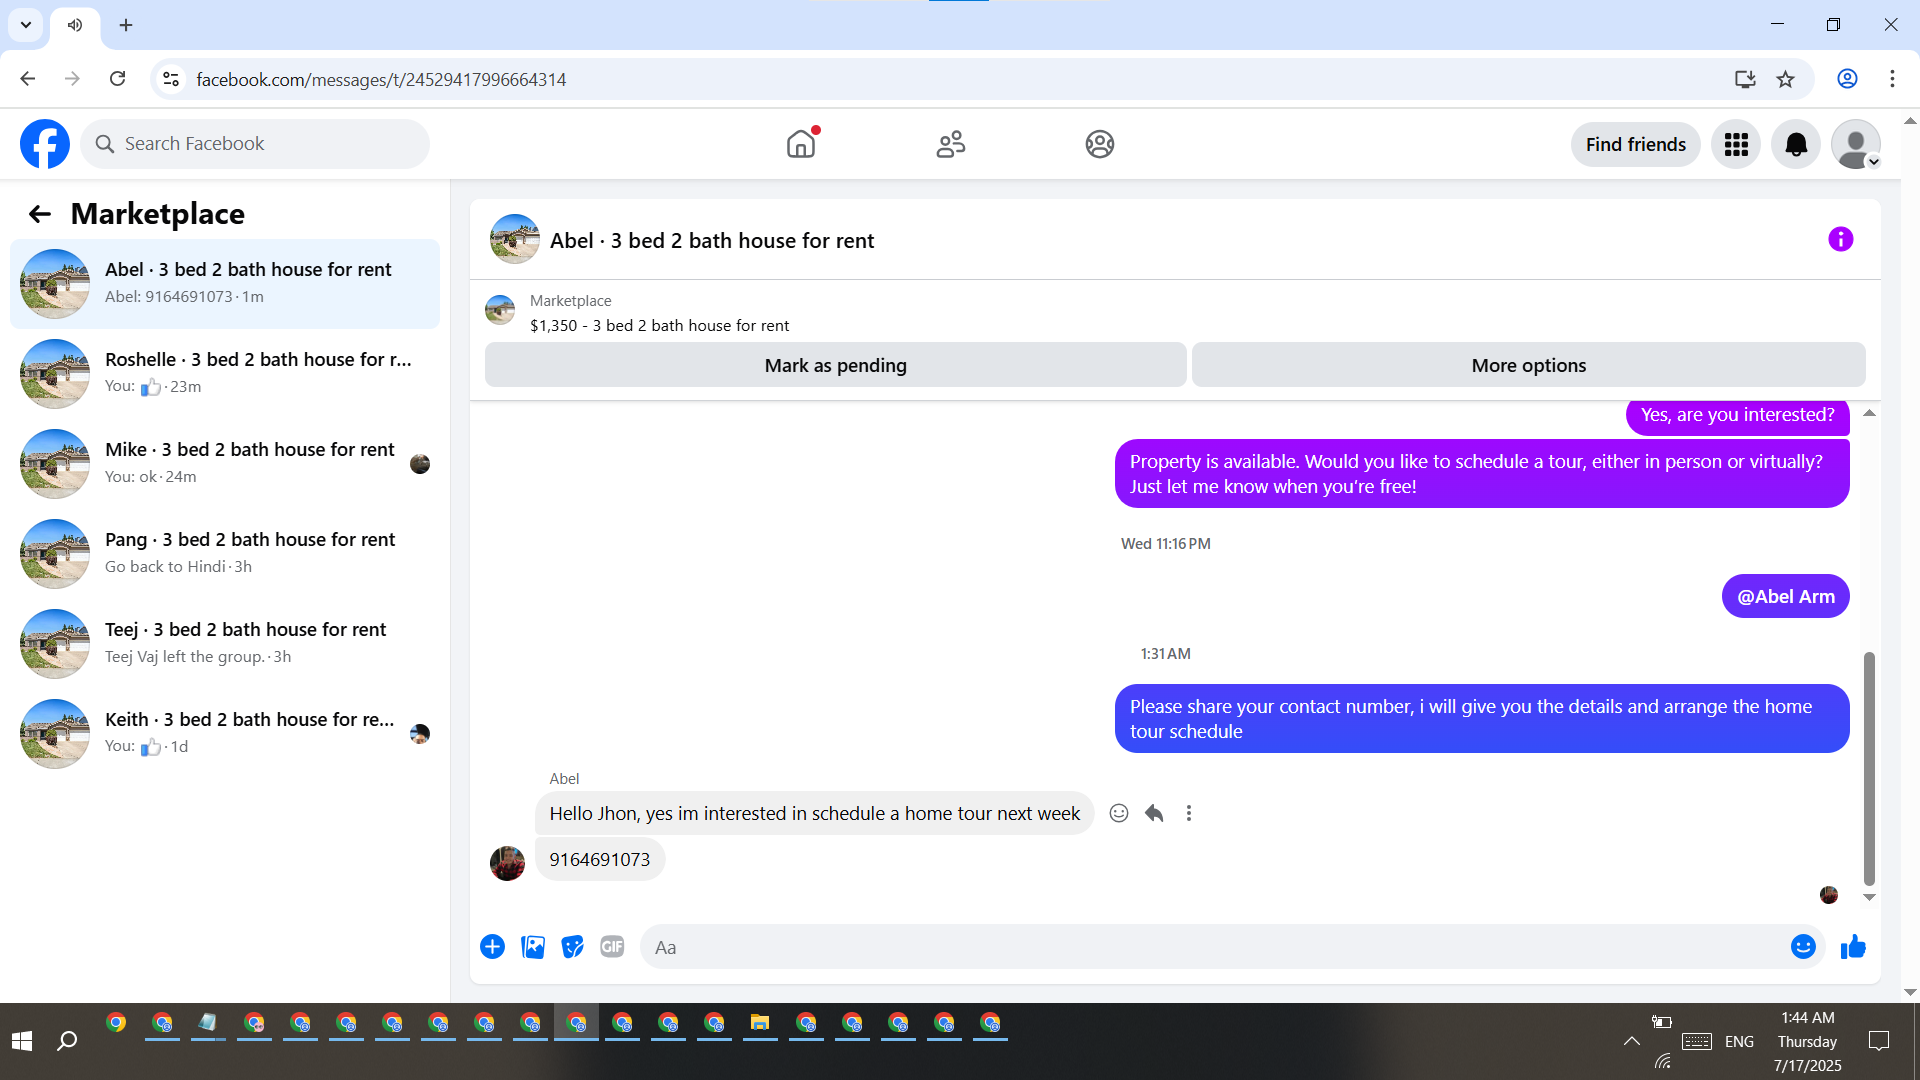1920x1080 pixels.
Task: Click the browser back button
Action: 28,79
